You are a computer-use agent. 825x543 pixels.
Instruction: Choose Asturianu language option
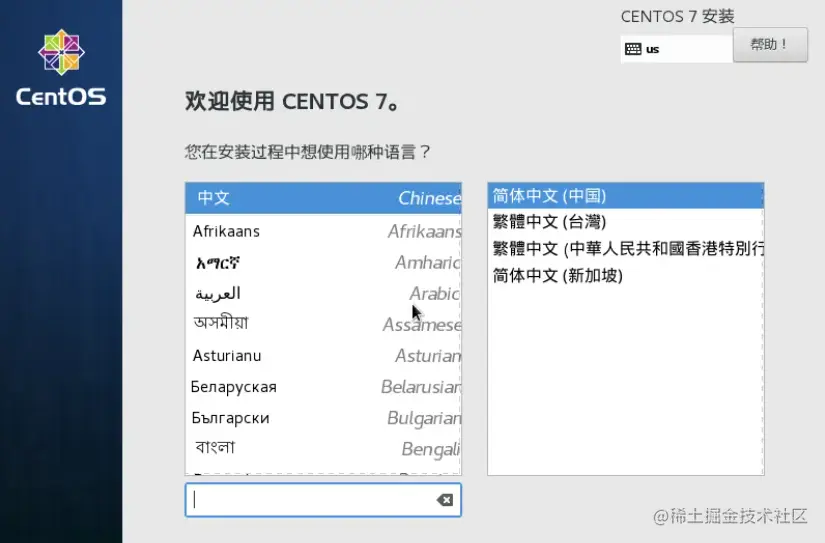click(323, 356)
